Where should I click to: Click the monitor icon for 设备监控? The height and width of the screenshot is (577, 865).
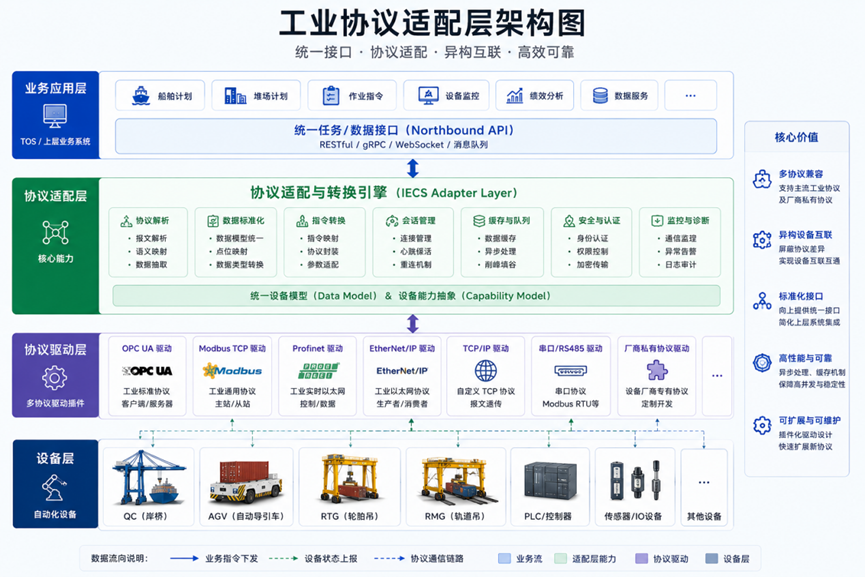(x=428, y=95)
